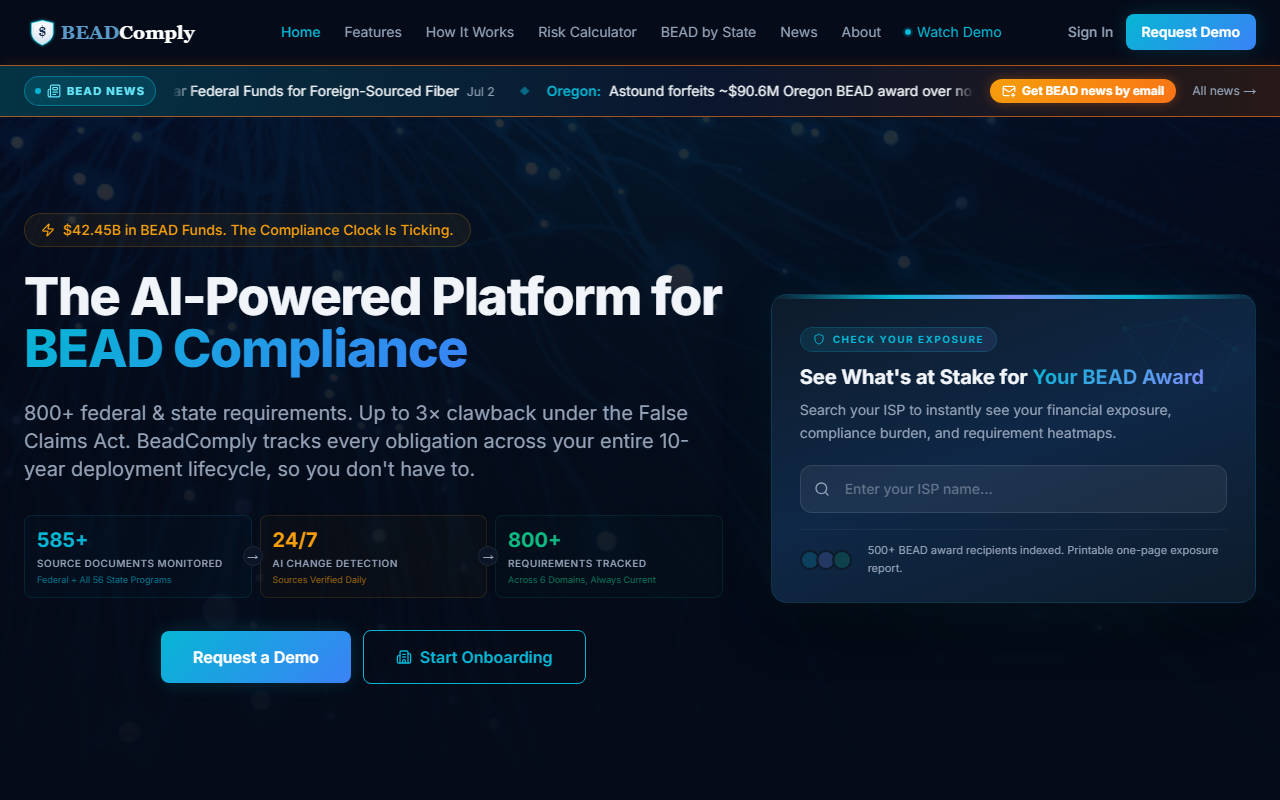The image size is (1280, 800).
Task: Click the CHECK YOUR EXPOSURE badge
Action: (898, 339)
